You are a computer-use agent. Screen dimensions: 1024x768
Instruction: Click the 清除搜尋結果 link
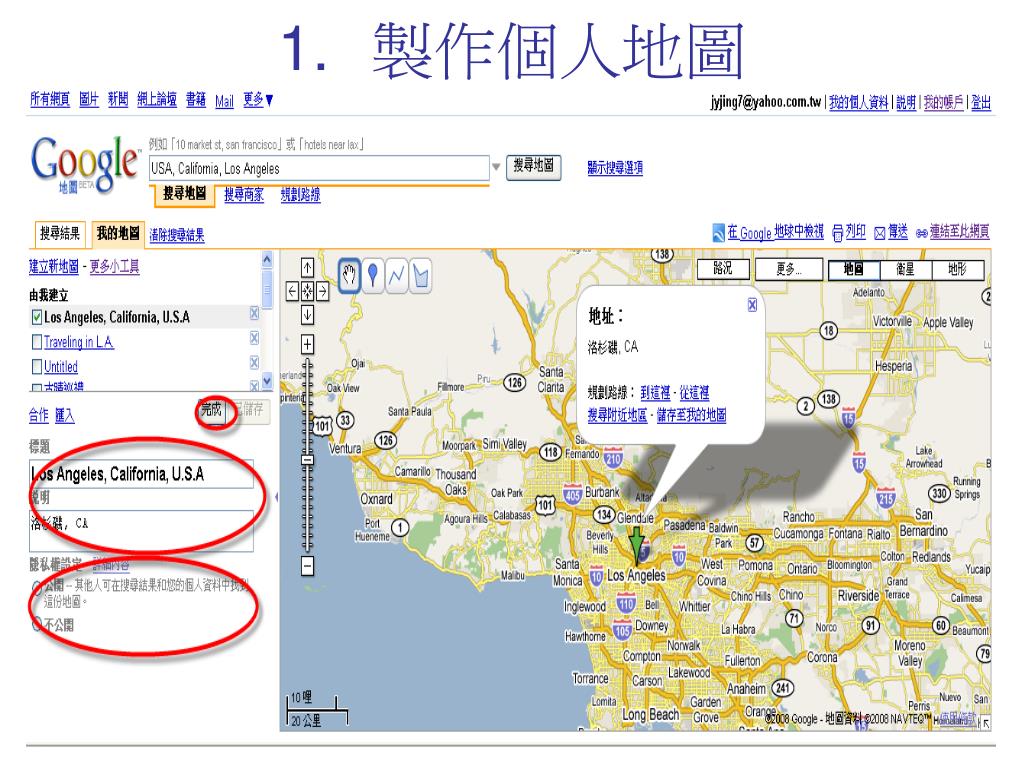click(x=177, y=235)
